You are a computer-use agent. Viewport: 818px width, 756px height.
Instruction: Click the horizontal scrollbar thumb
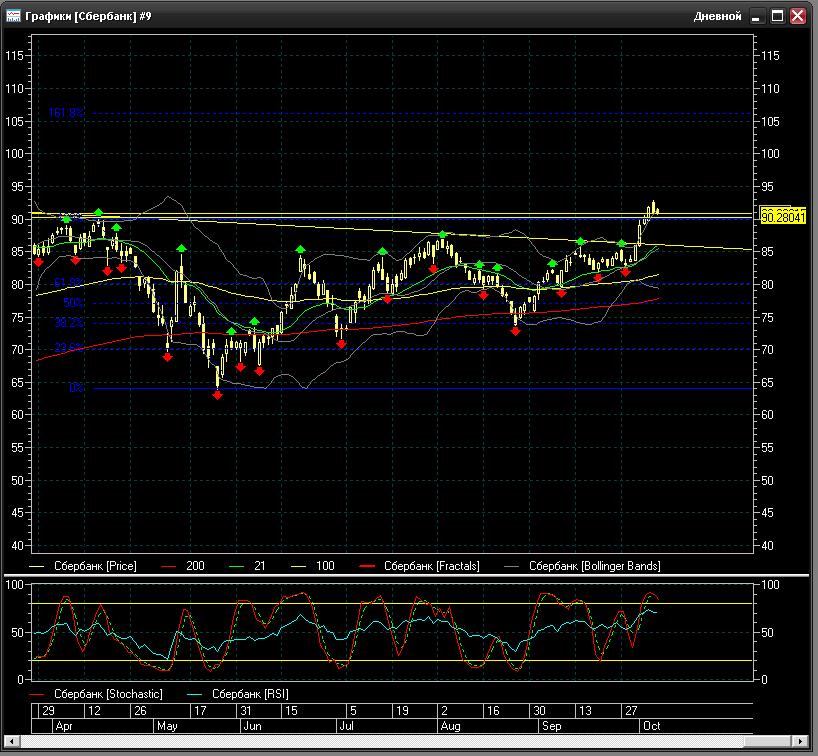click(767, 740)
